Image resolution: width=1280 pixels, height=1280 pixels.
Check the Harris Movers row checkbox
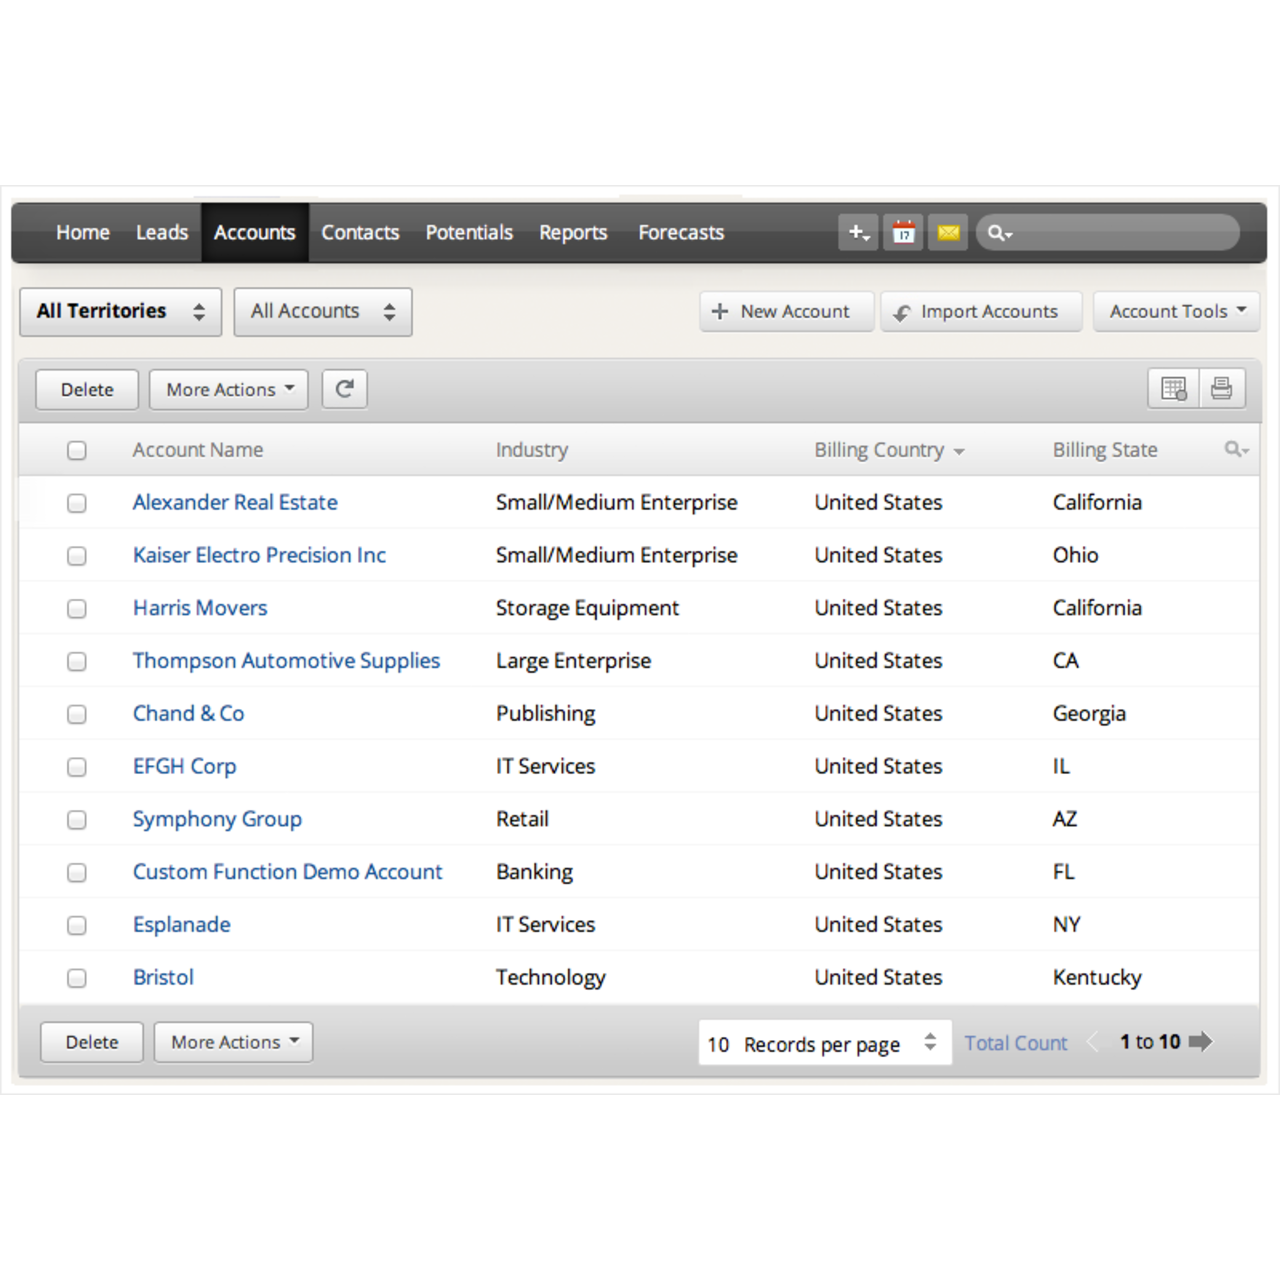pos(77,609)
